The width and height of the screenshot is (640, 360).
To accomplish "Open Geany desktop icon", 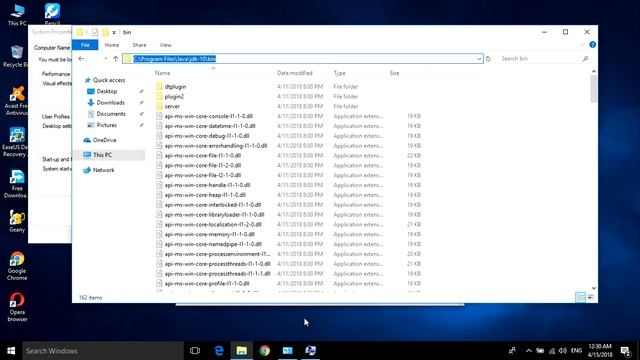I will tap(17, 222).
